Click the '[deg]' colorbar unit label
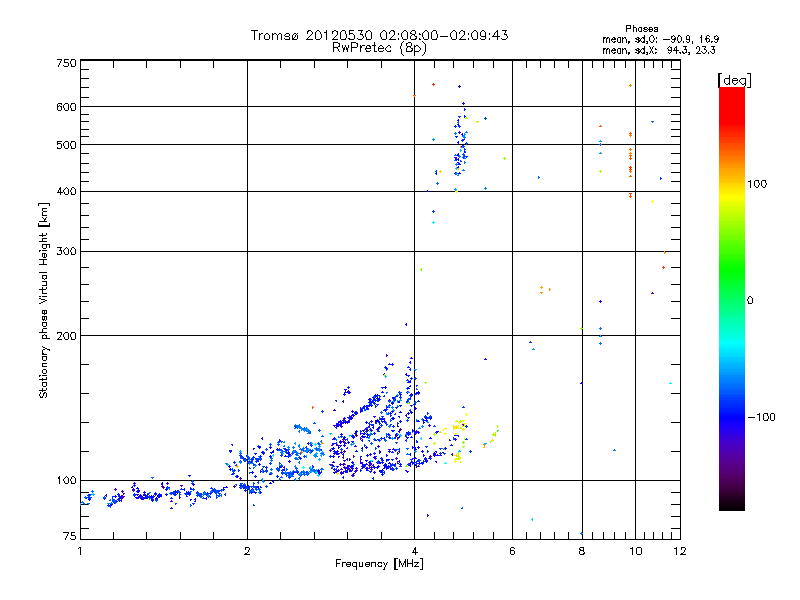The height and width of the screenshot is (600, 800). tap(734, 80)
